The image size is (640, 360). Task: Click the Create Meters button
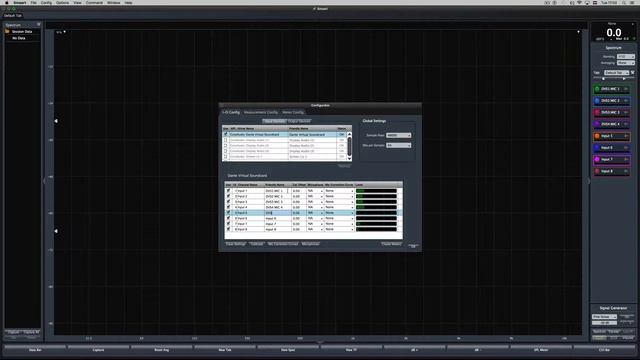pyautogui.click(x=391, y=244)
